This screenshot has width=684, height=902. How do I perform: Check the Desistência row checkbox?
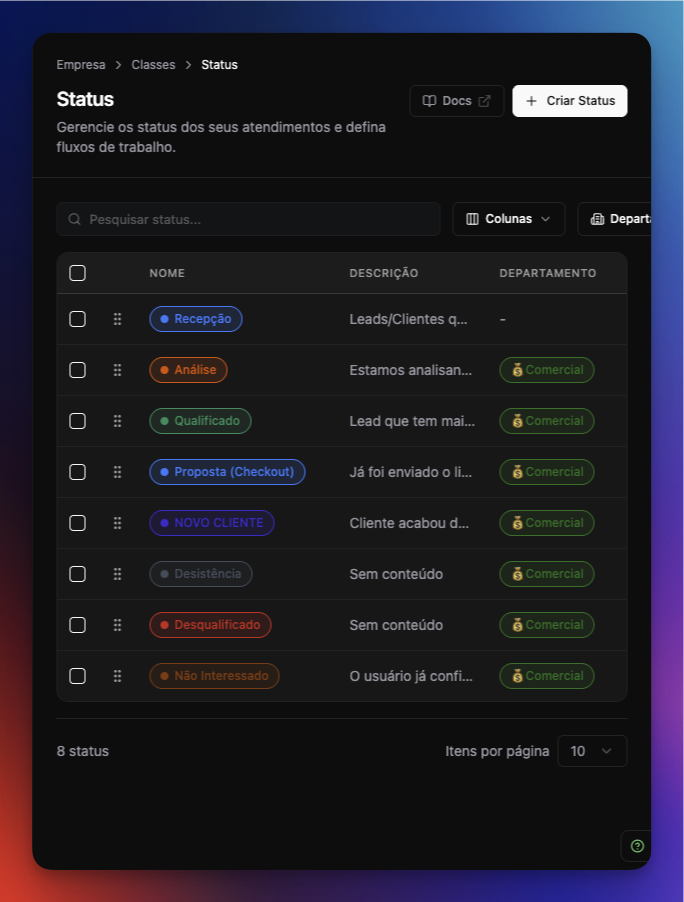[78, 574]
